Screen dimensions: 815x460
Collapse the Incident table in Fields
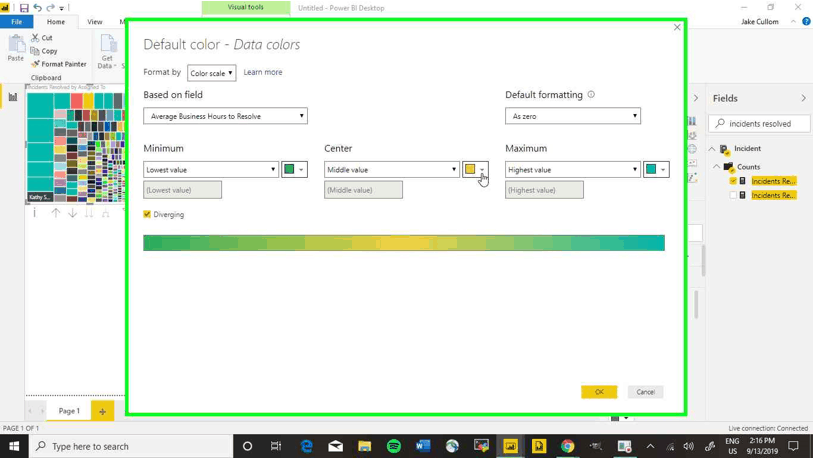click(x=712, y=149)
